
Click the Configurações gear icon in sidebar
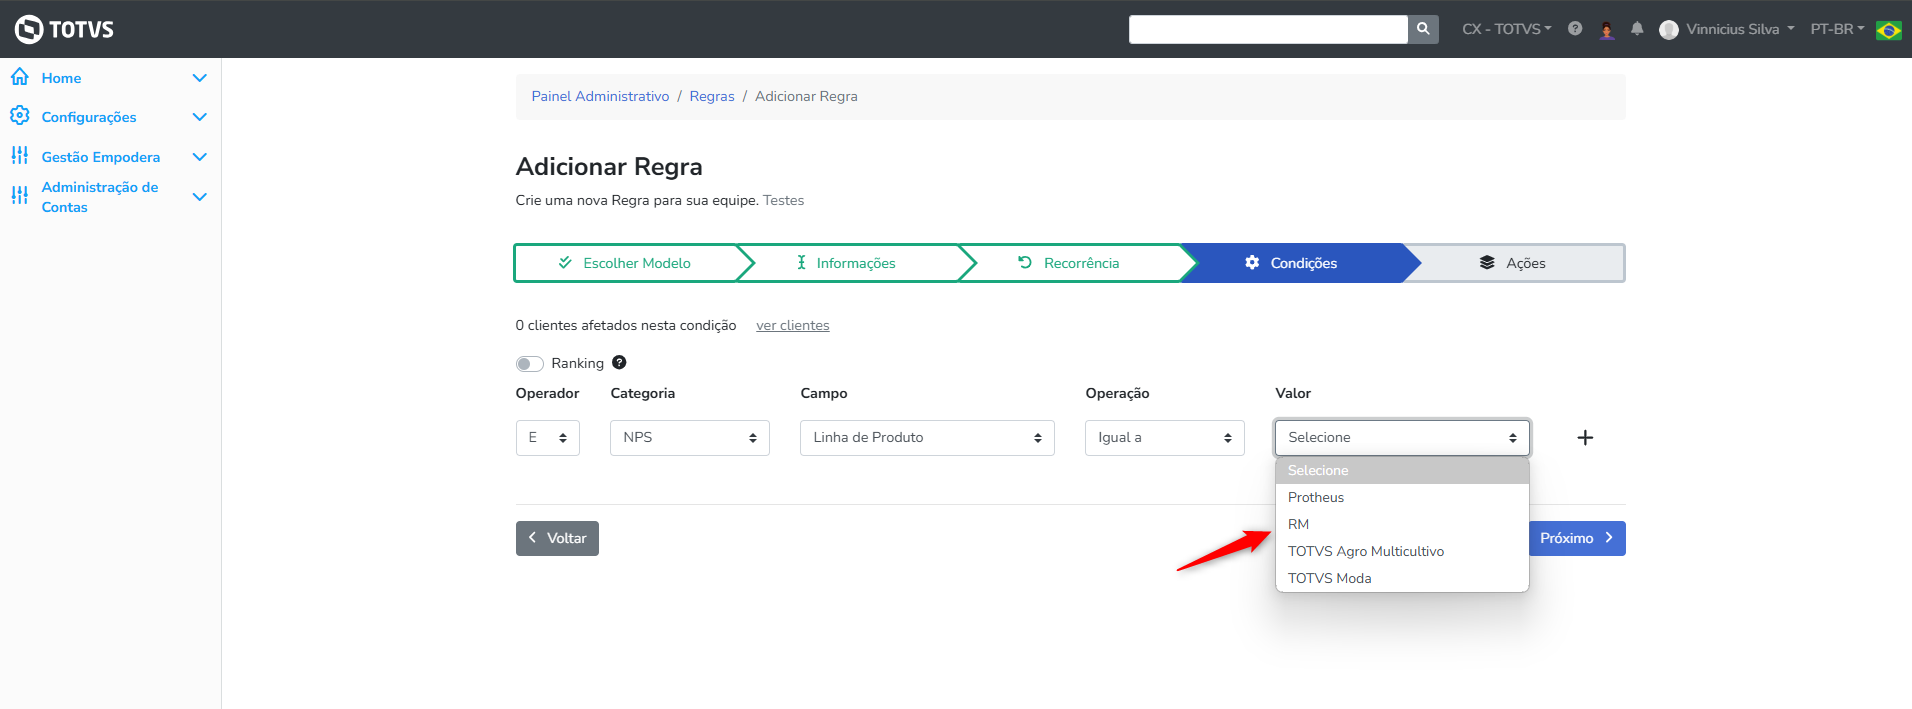point(20,116)
